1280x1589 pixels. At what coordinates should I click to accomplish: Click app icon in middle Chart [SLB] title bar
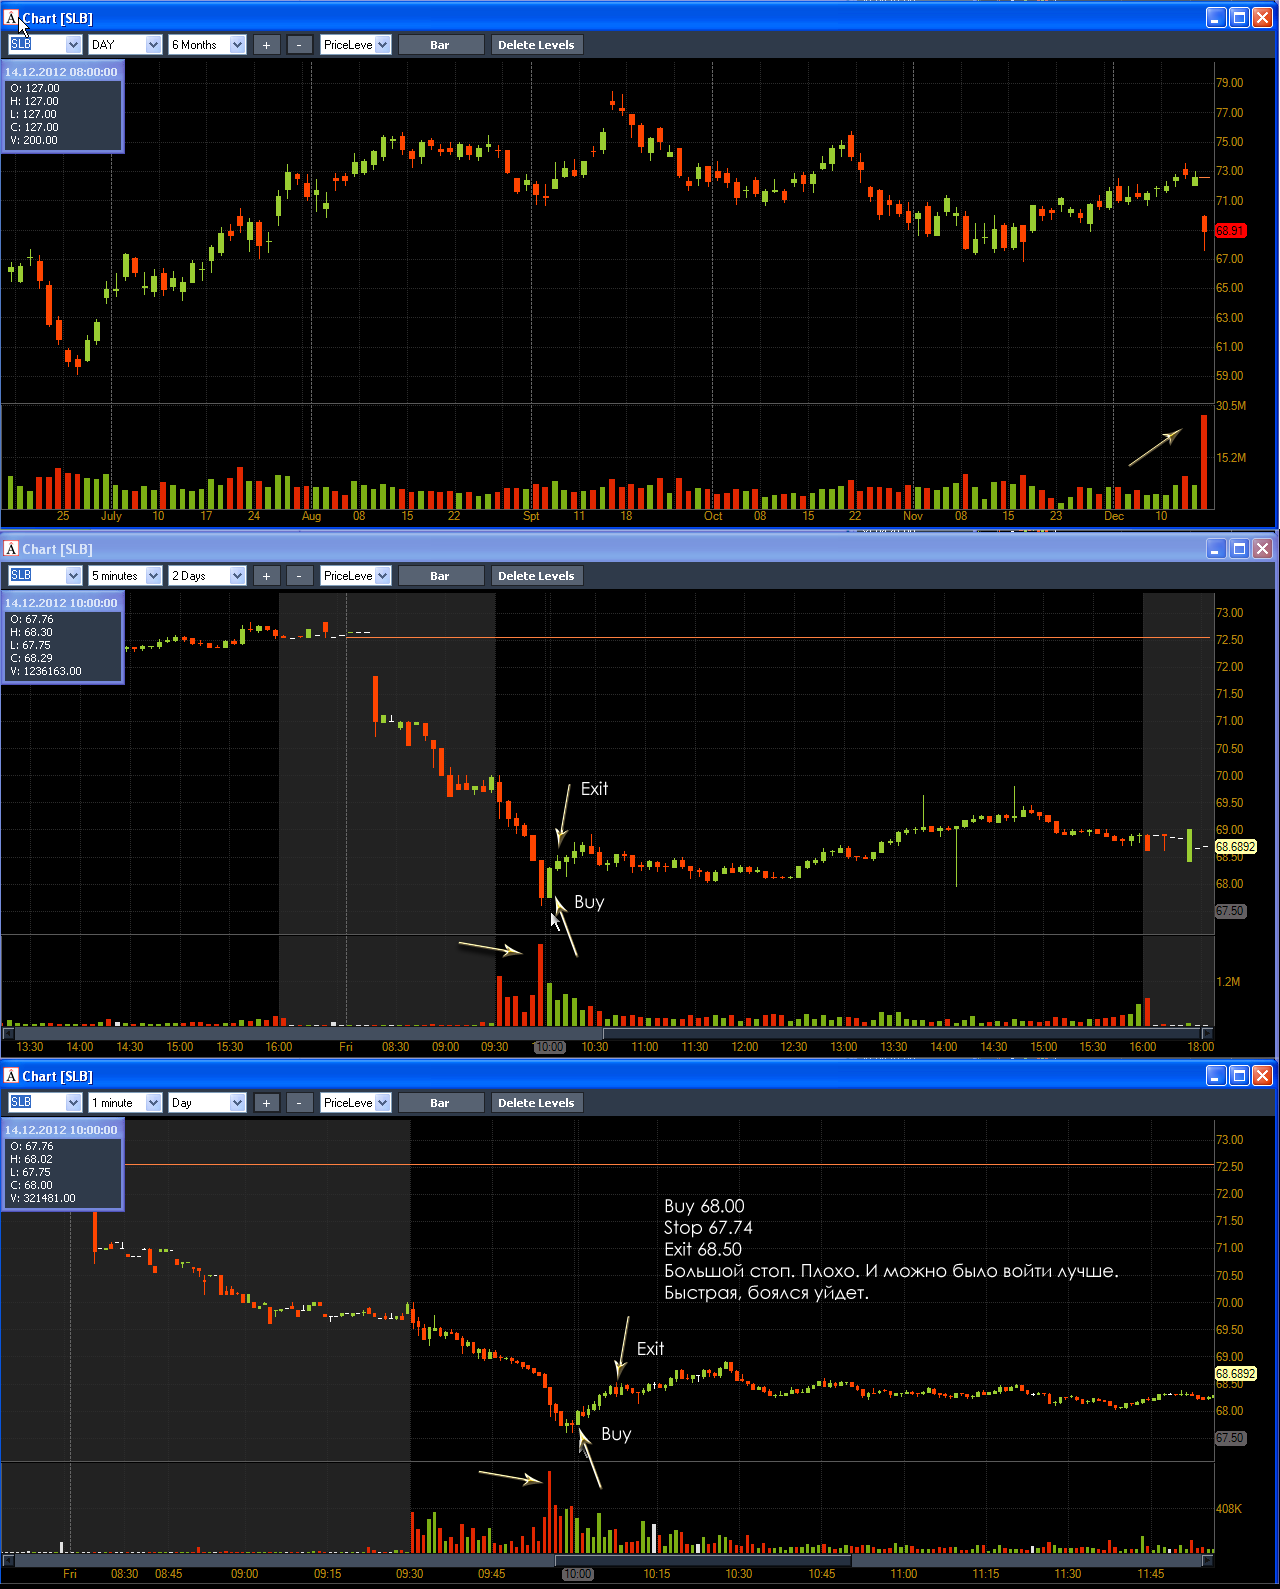click(11, 549)
